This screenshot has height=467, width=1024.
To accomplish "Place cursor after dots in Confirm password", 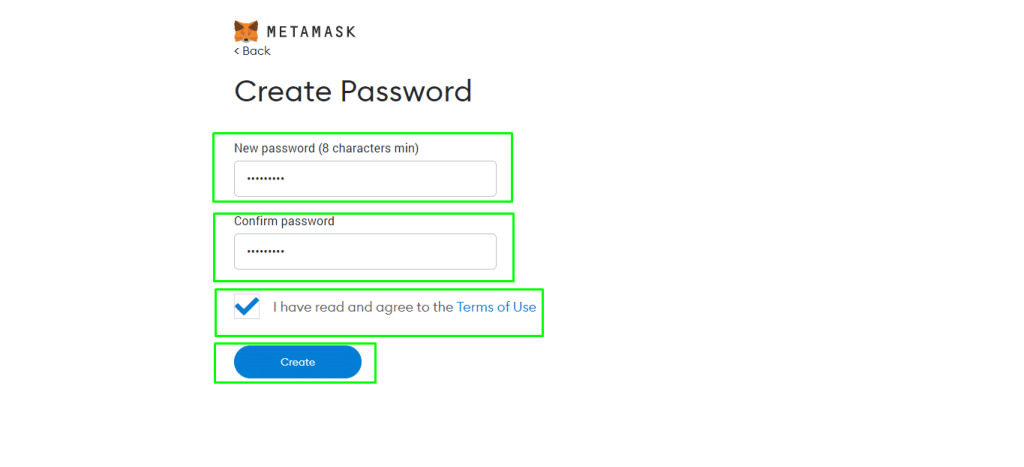I will [x=287, y=251].
